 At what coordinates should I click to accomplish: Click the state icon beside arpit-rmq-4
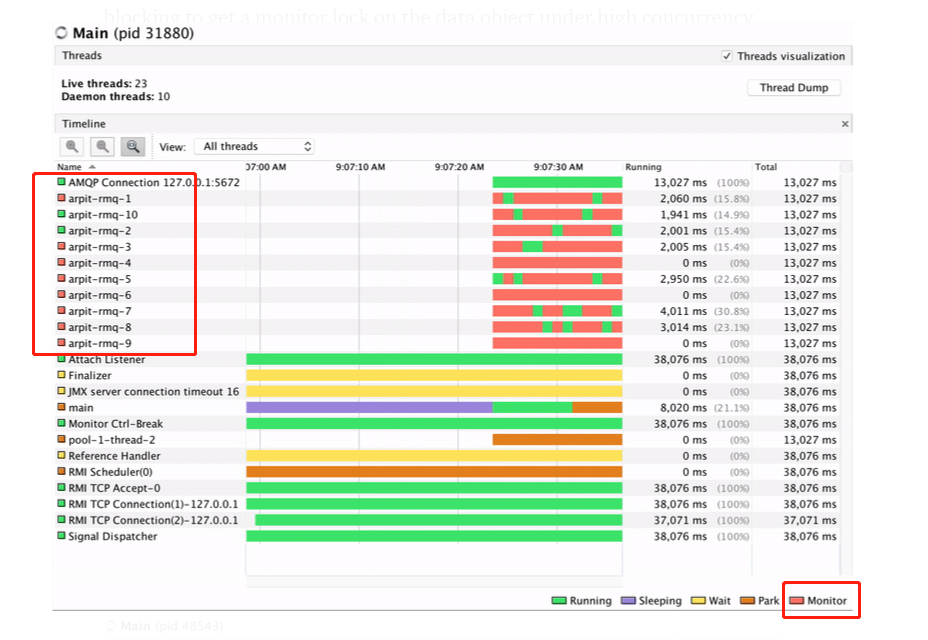pyautogui.click(x=61, y=262)
